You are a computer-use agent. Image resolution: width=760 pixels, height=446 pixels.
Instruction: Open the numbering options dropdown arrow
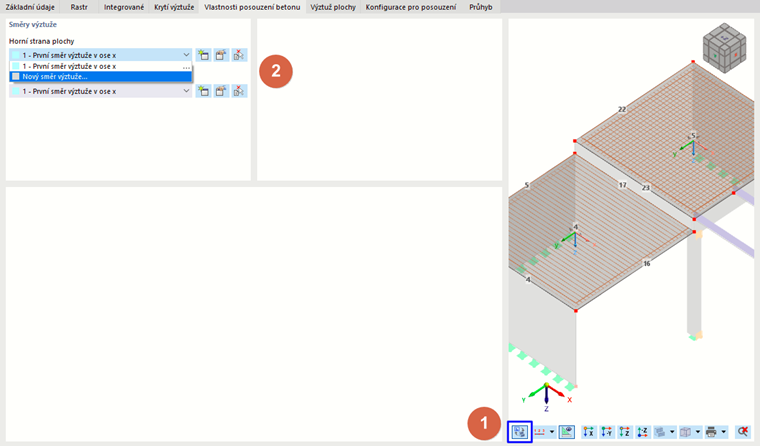click(552, 431)
